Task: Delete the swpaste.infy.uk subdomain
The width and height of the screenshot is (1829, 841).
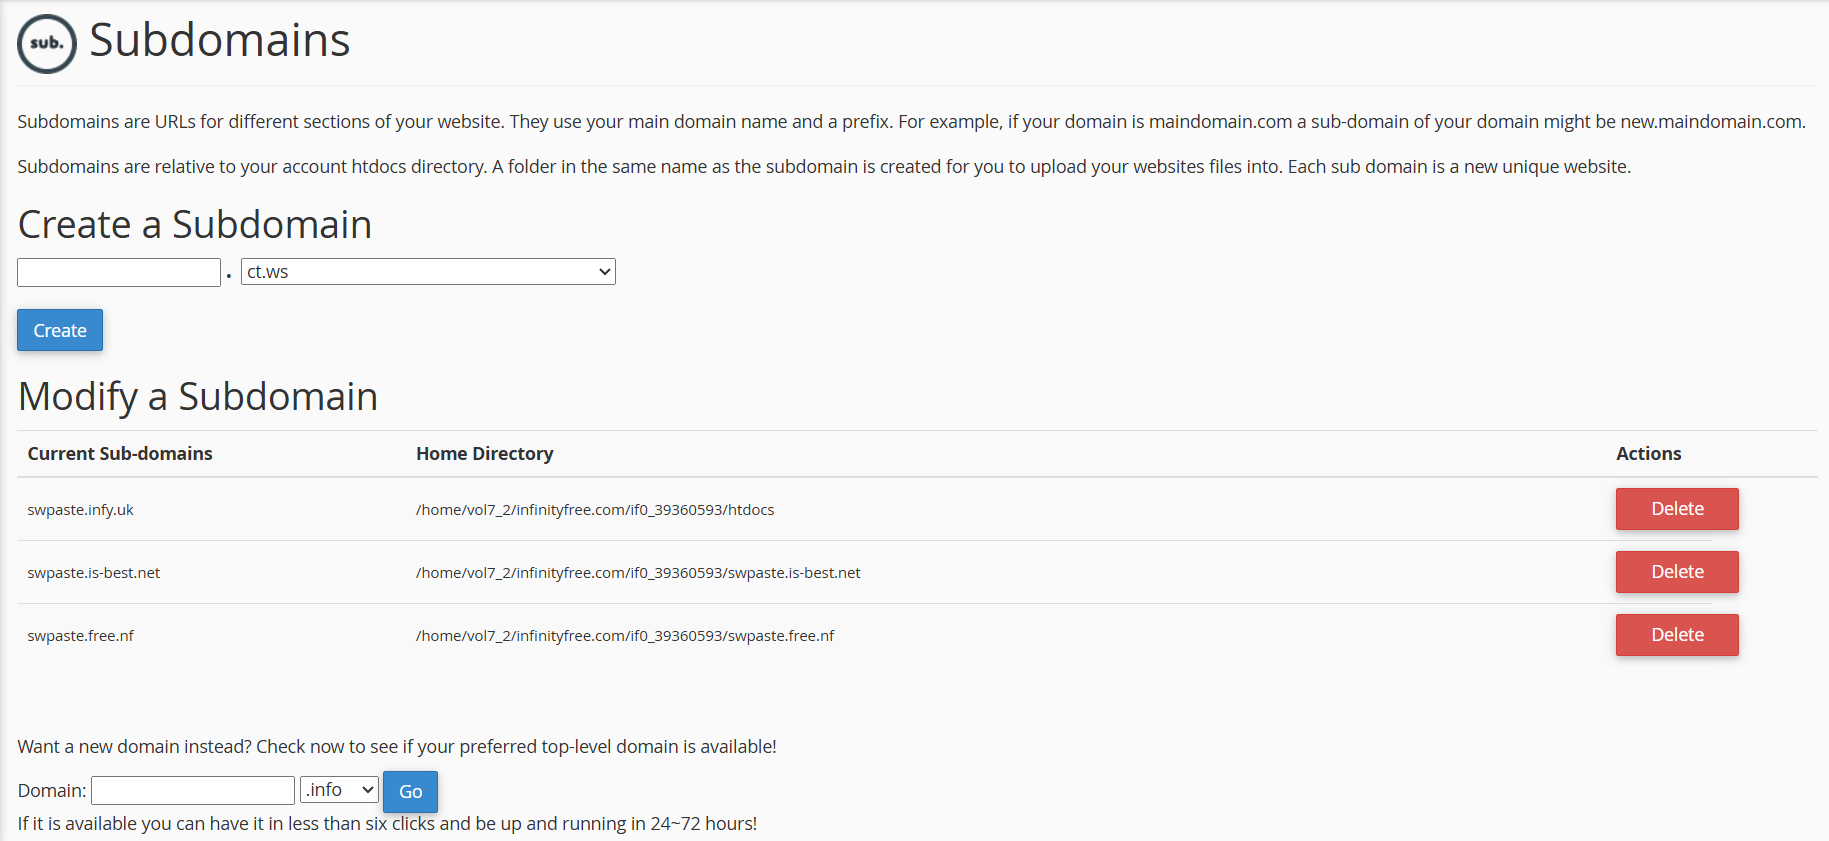Action: pyautogui.click(x=1676, y=509)
